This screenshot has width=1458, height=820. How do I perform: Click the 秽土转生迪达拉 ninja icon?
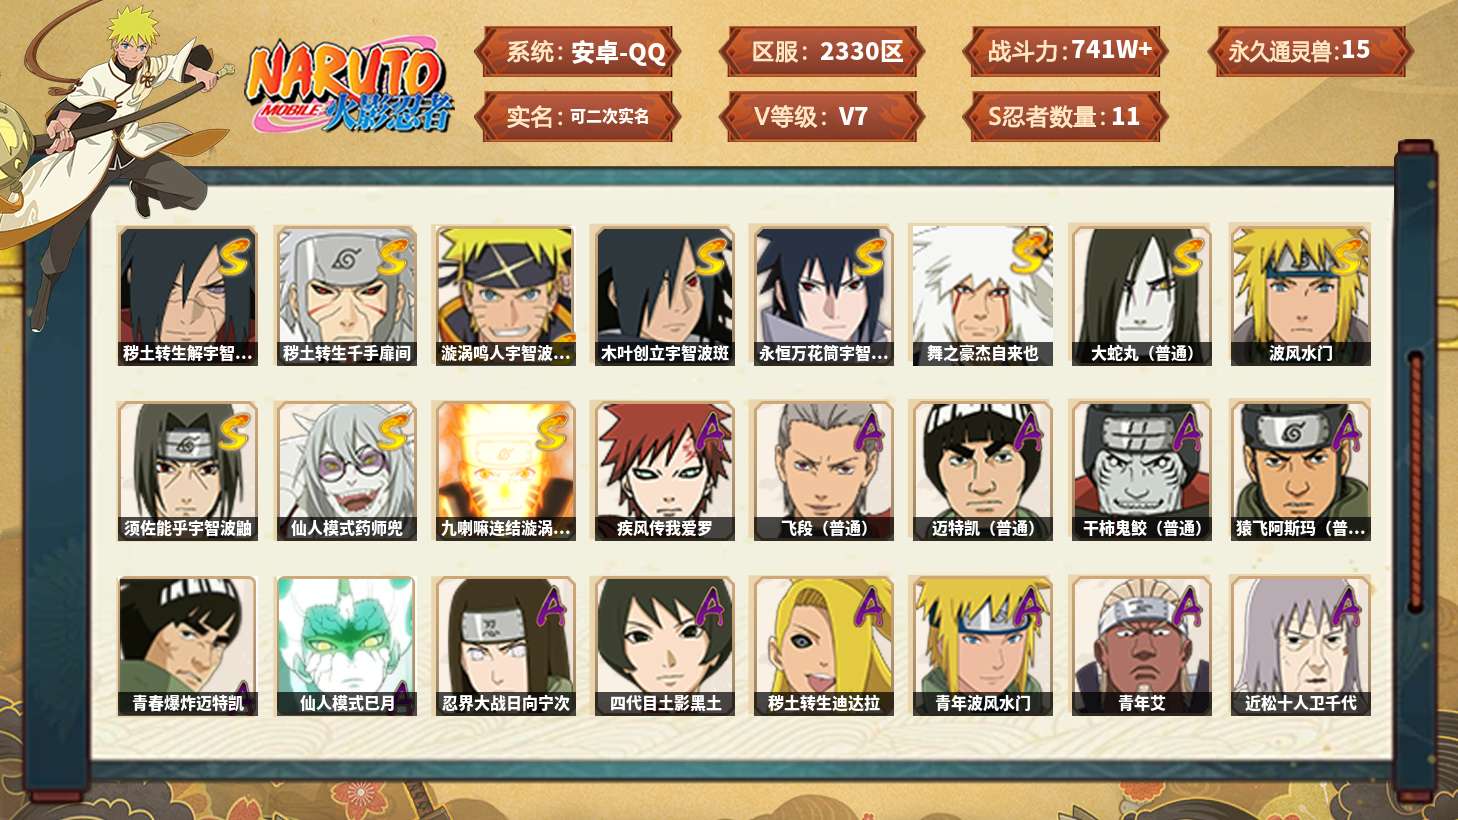[823, 646]
